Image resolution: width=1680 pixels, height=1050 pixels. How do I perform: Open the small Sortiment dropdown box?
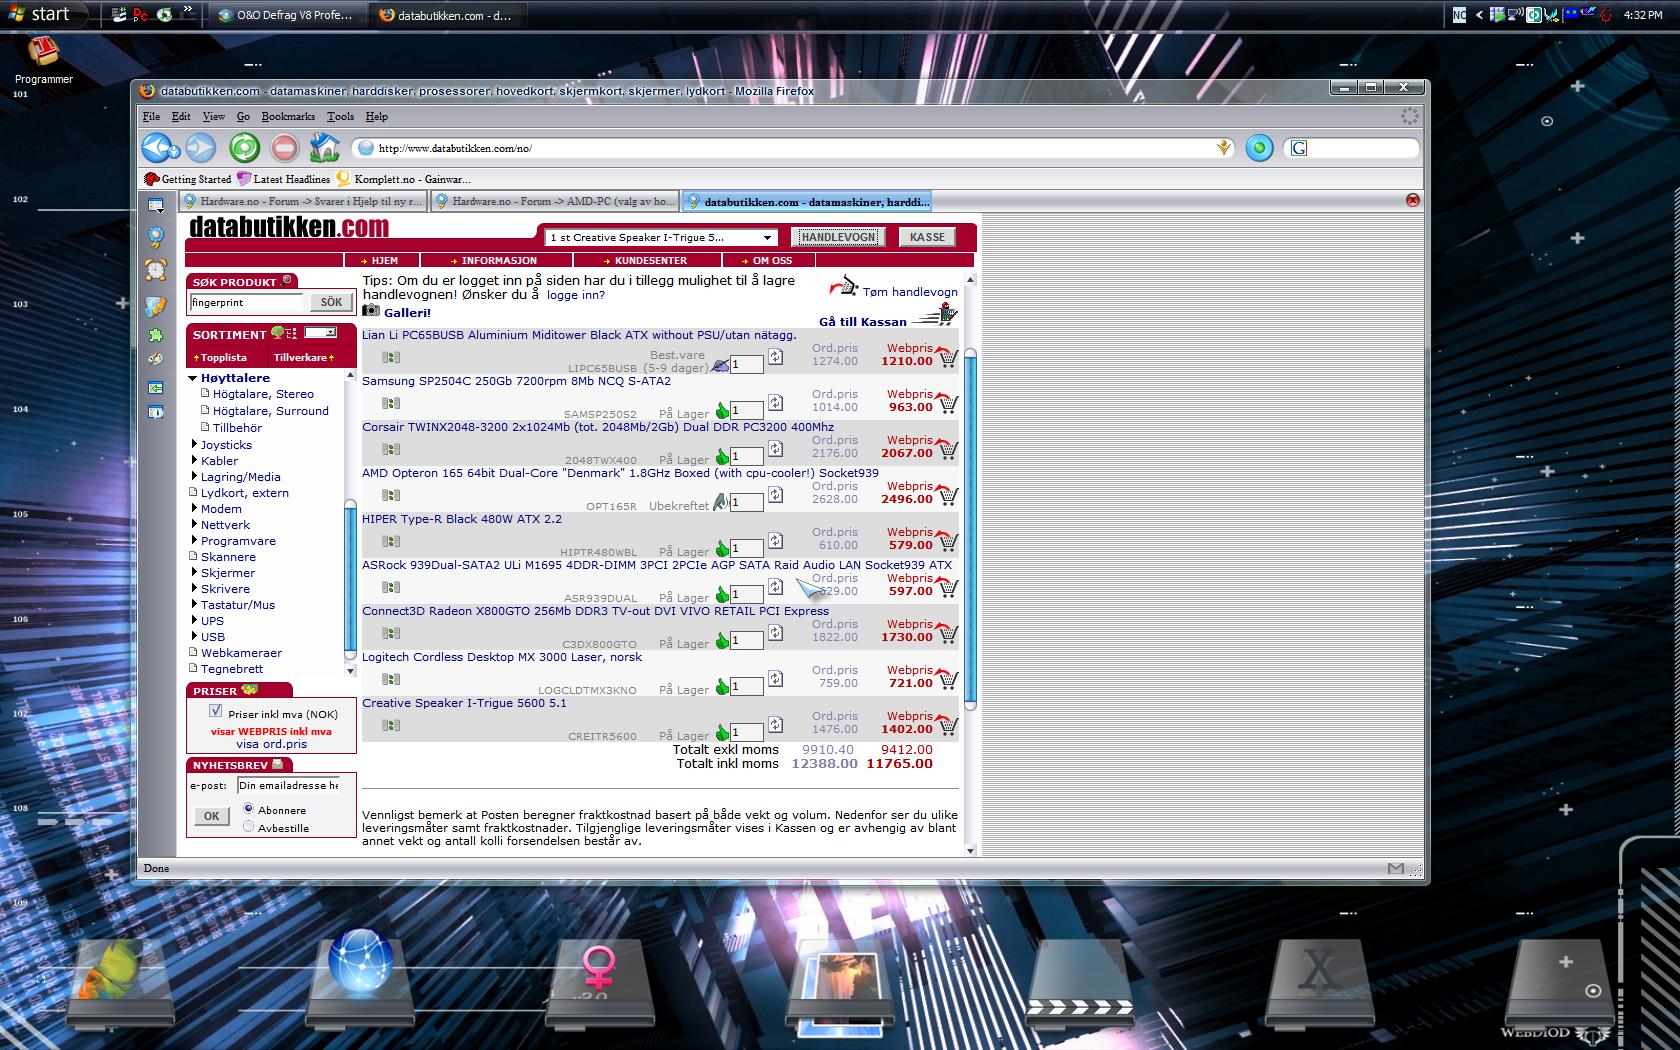pos(320,332)
